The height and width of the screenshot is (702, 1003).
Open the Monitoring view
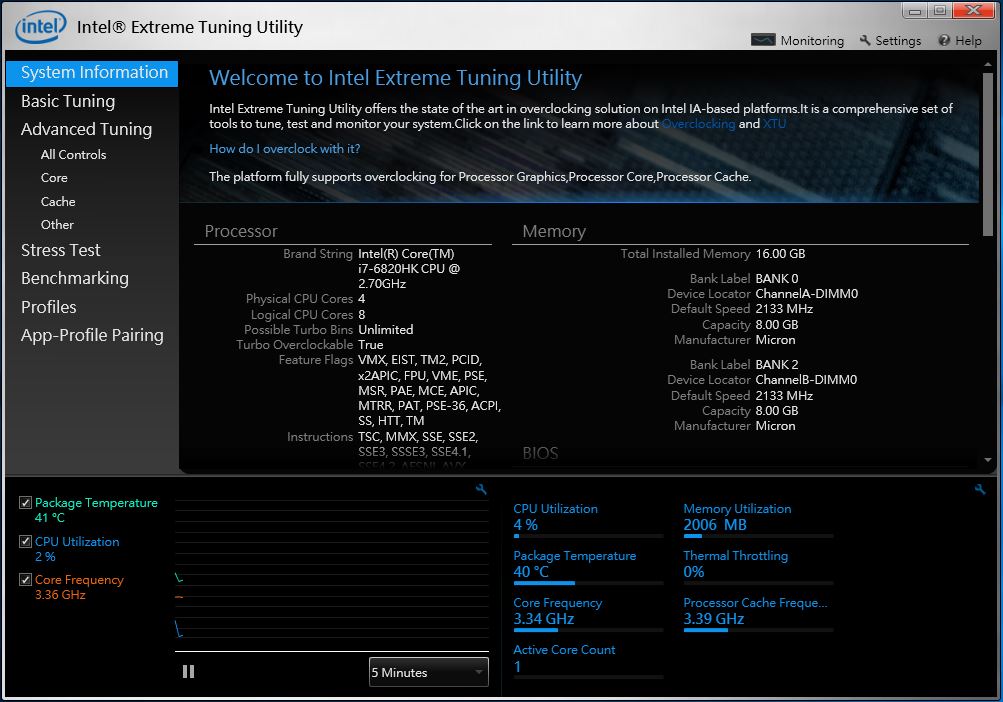tap(797, 40)
